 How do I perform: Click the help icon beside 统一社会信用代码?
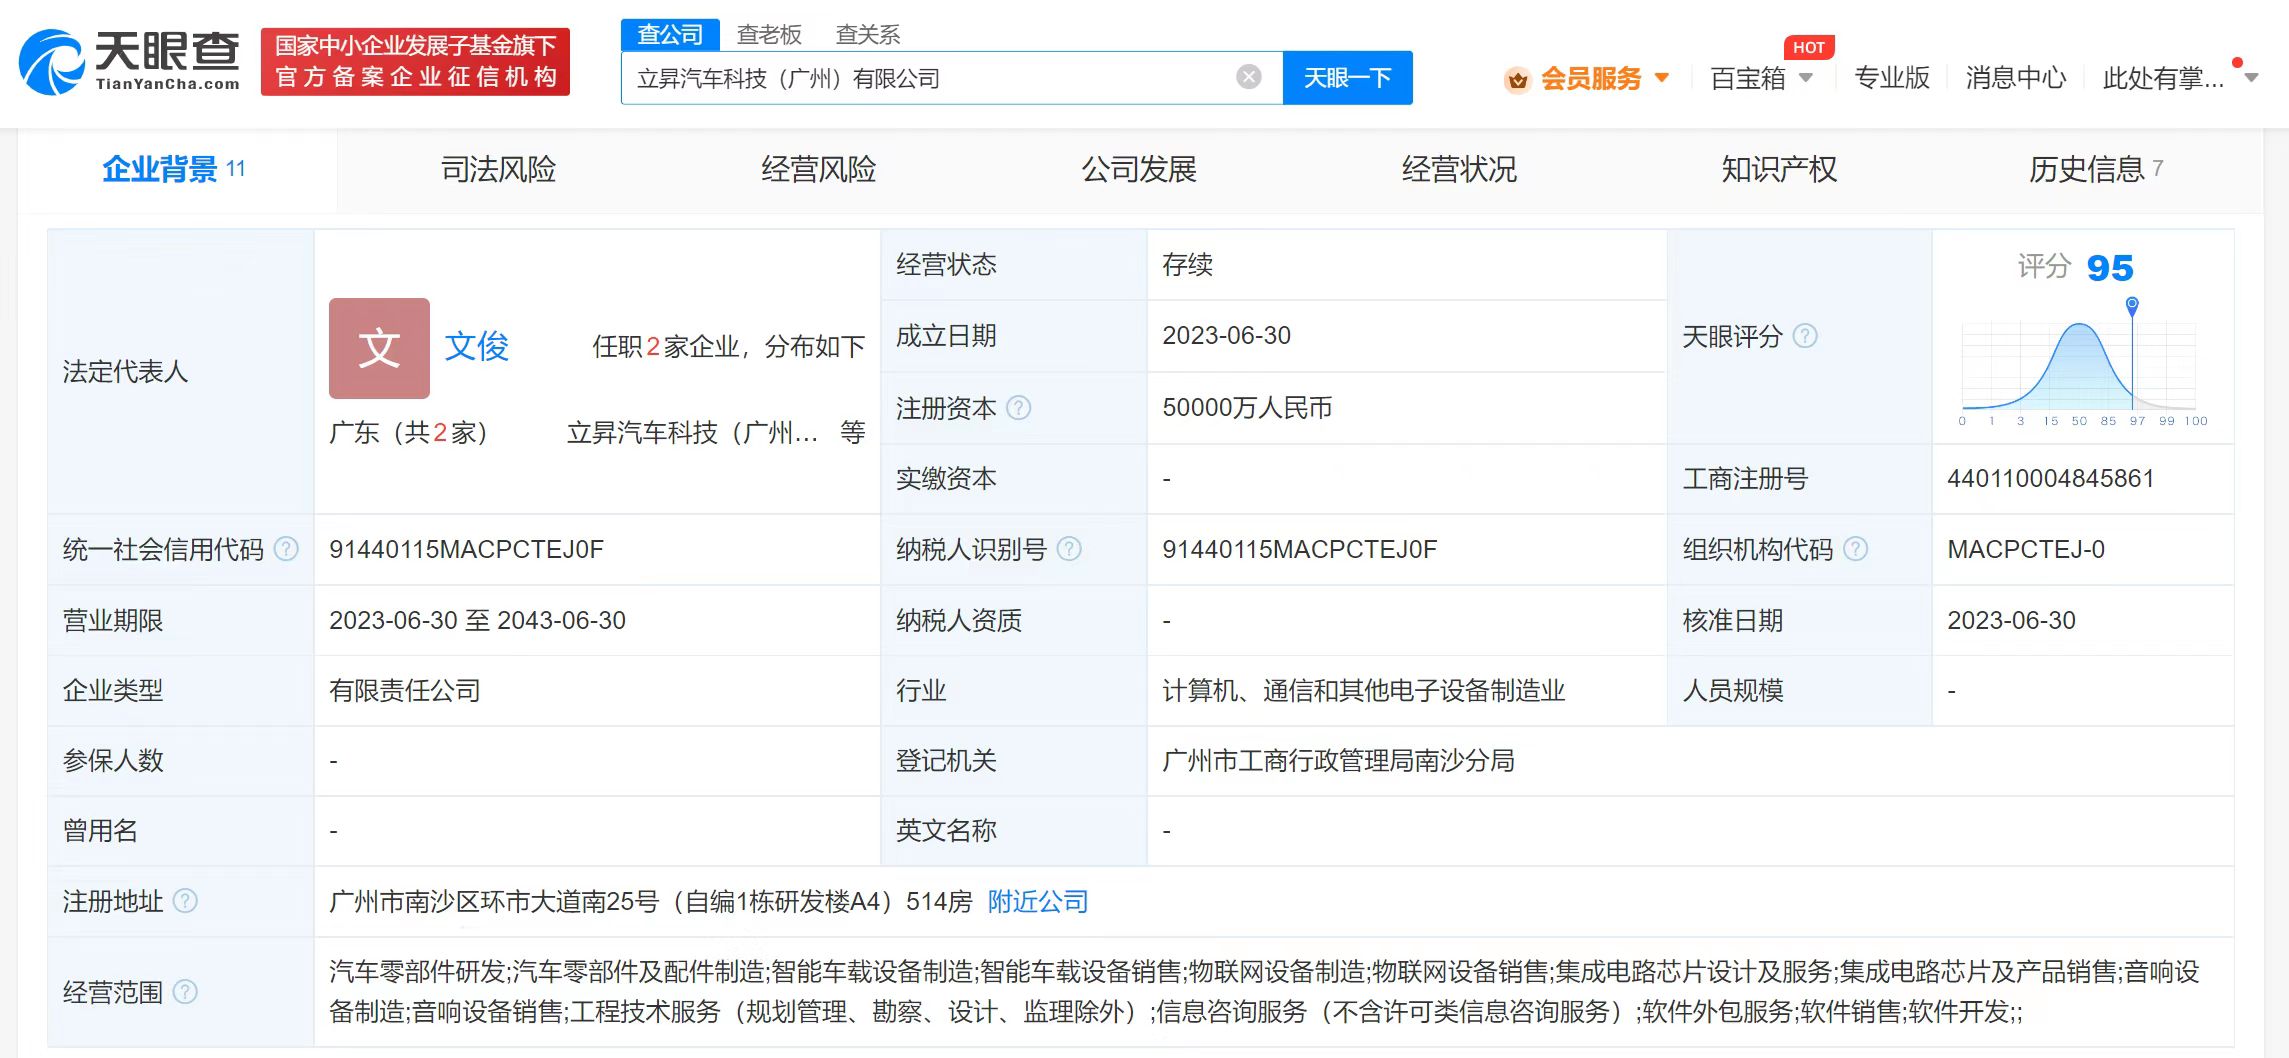tap(286, 549)
